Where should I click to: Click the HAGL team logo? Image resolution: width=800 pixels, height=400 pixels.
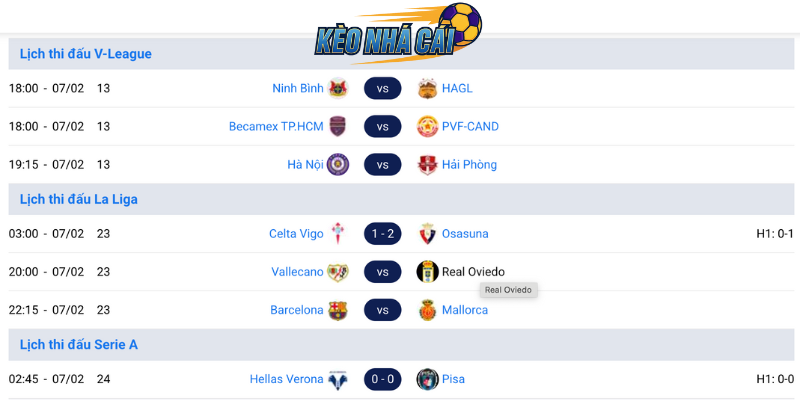(x=428, y=88)
